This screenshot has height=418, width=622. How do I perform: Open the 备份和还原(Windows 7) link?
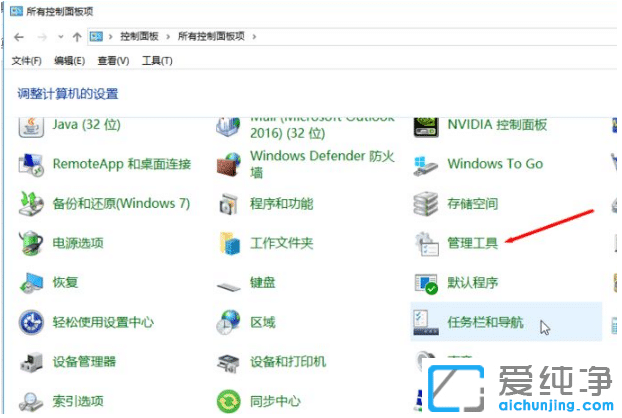121,204
